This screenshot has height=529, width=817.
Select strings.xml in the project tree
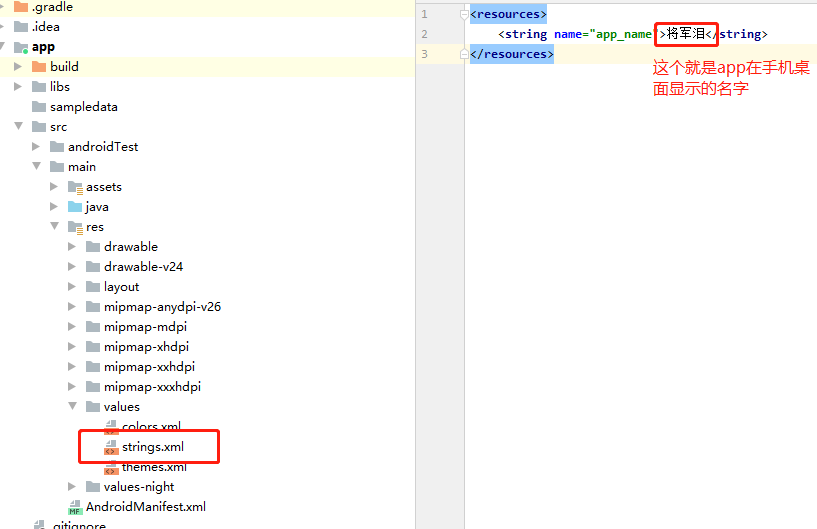[x=153, y=447]
